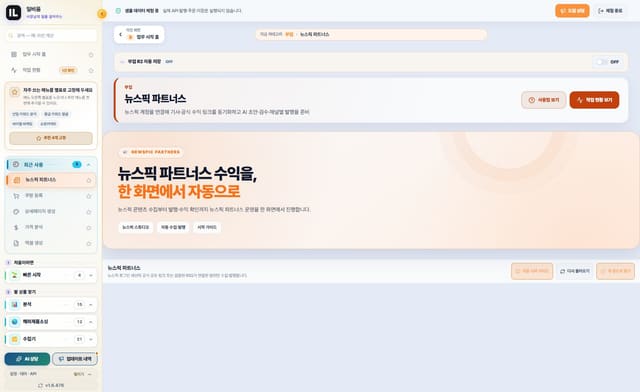Switch on the auto-save OFF toggle

pos(601,62)
